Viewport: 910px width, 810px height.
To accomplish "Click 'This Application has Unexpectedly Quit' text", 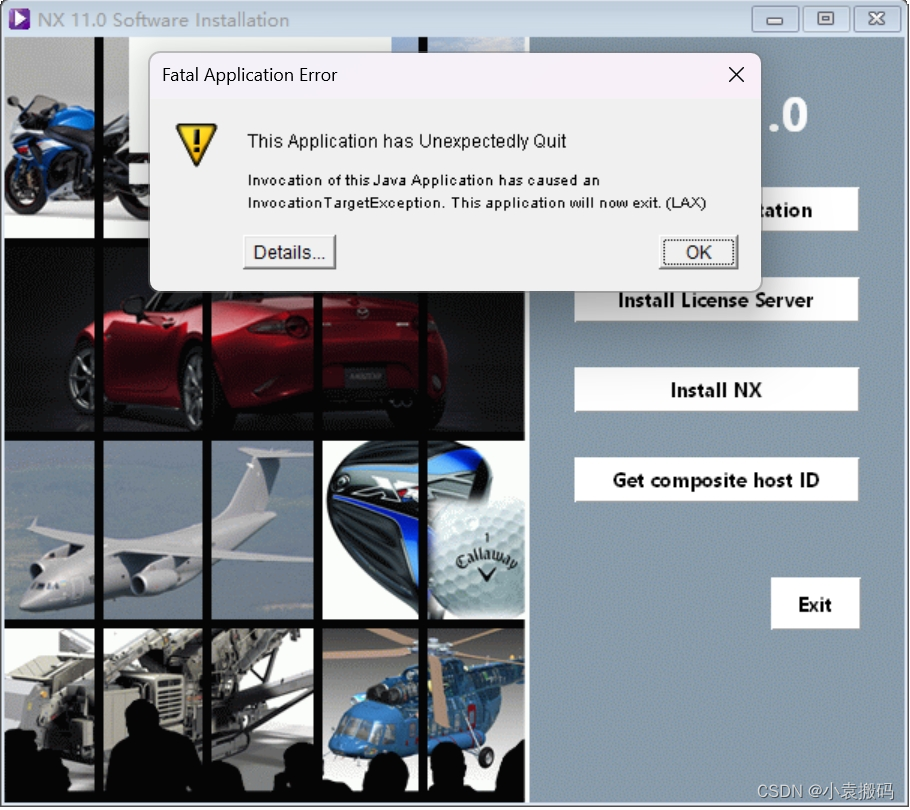I will 407,141.
